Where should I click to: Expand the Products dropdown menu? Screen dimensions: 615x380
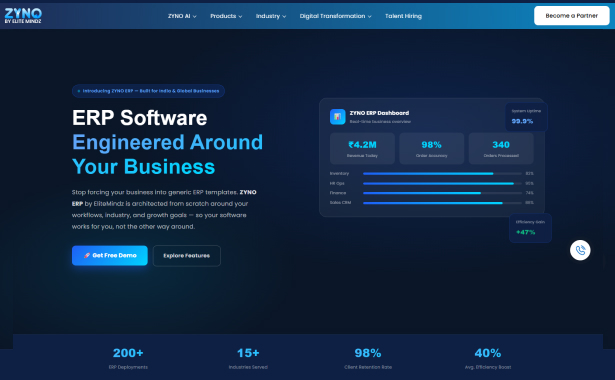click(226, 16)
